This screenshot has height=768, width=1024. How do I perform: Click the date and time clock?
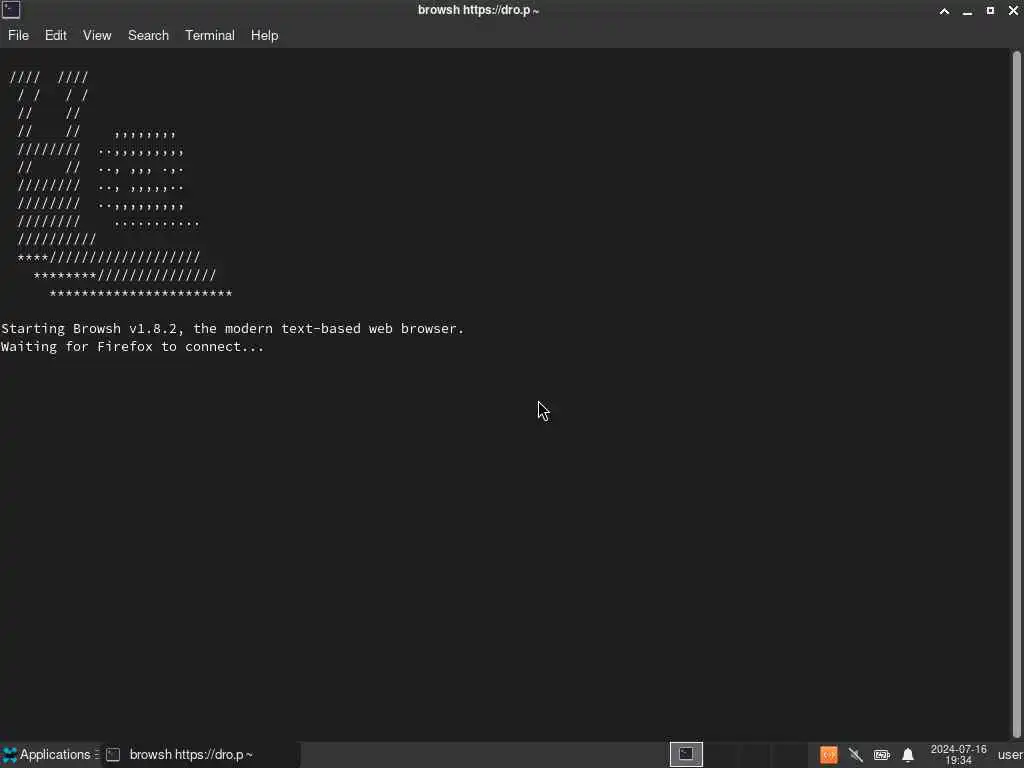pos(958,754)
